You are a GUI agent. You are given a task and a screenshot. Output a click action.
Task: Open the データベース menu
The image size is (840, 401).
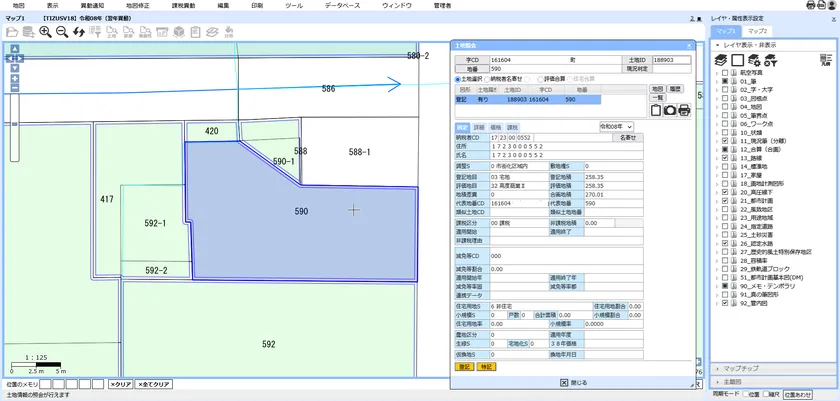tap(343, 5)
